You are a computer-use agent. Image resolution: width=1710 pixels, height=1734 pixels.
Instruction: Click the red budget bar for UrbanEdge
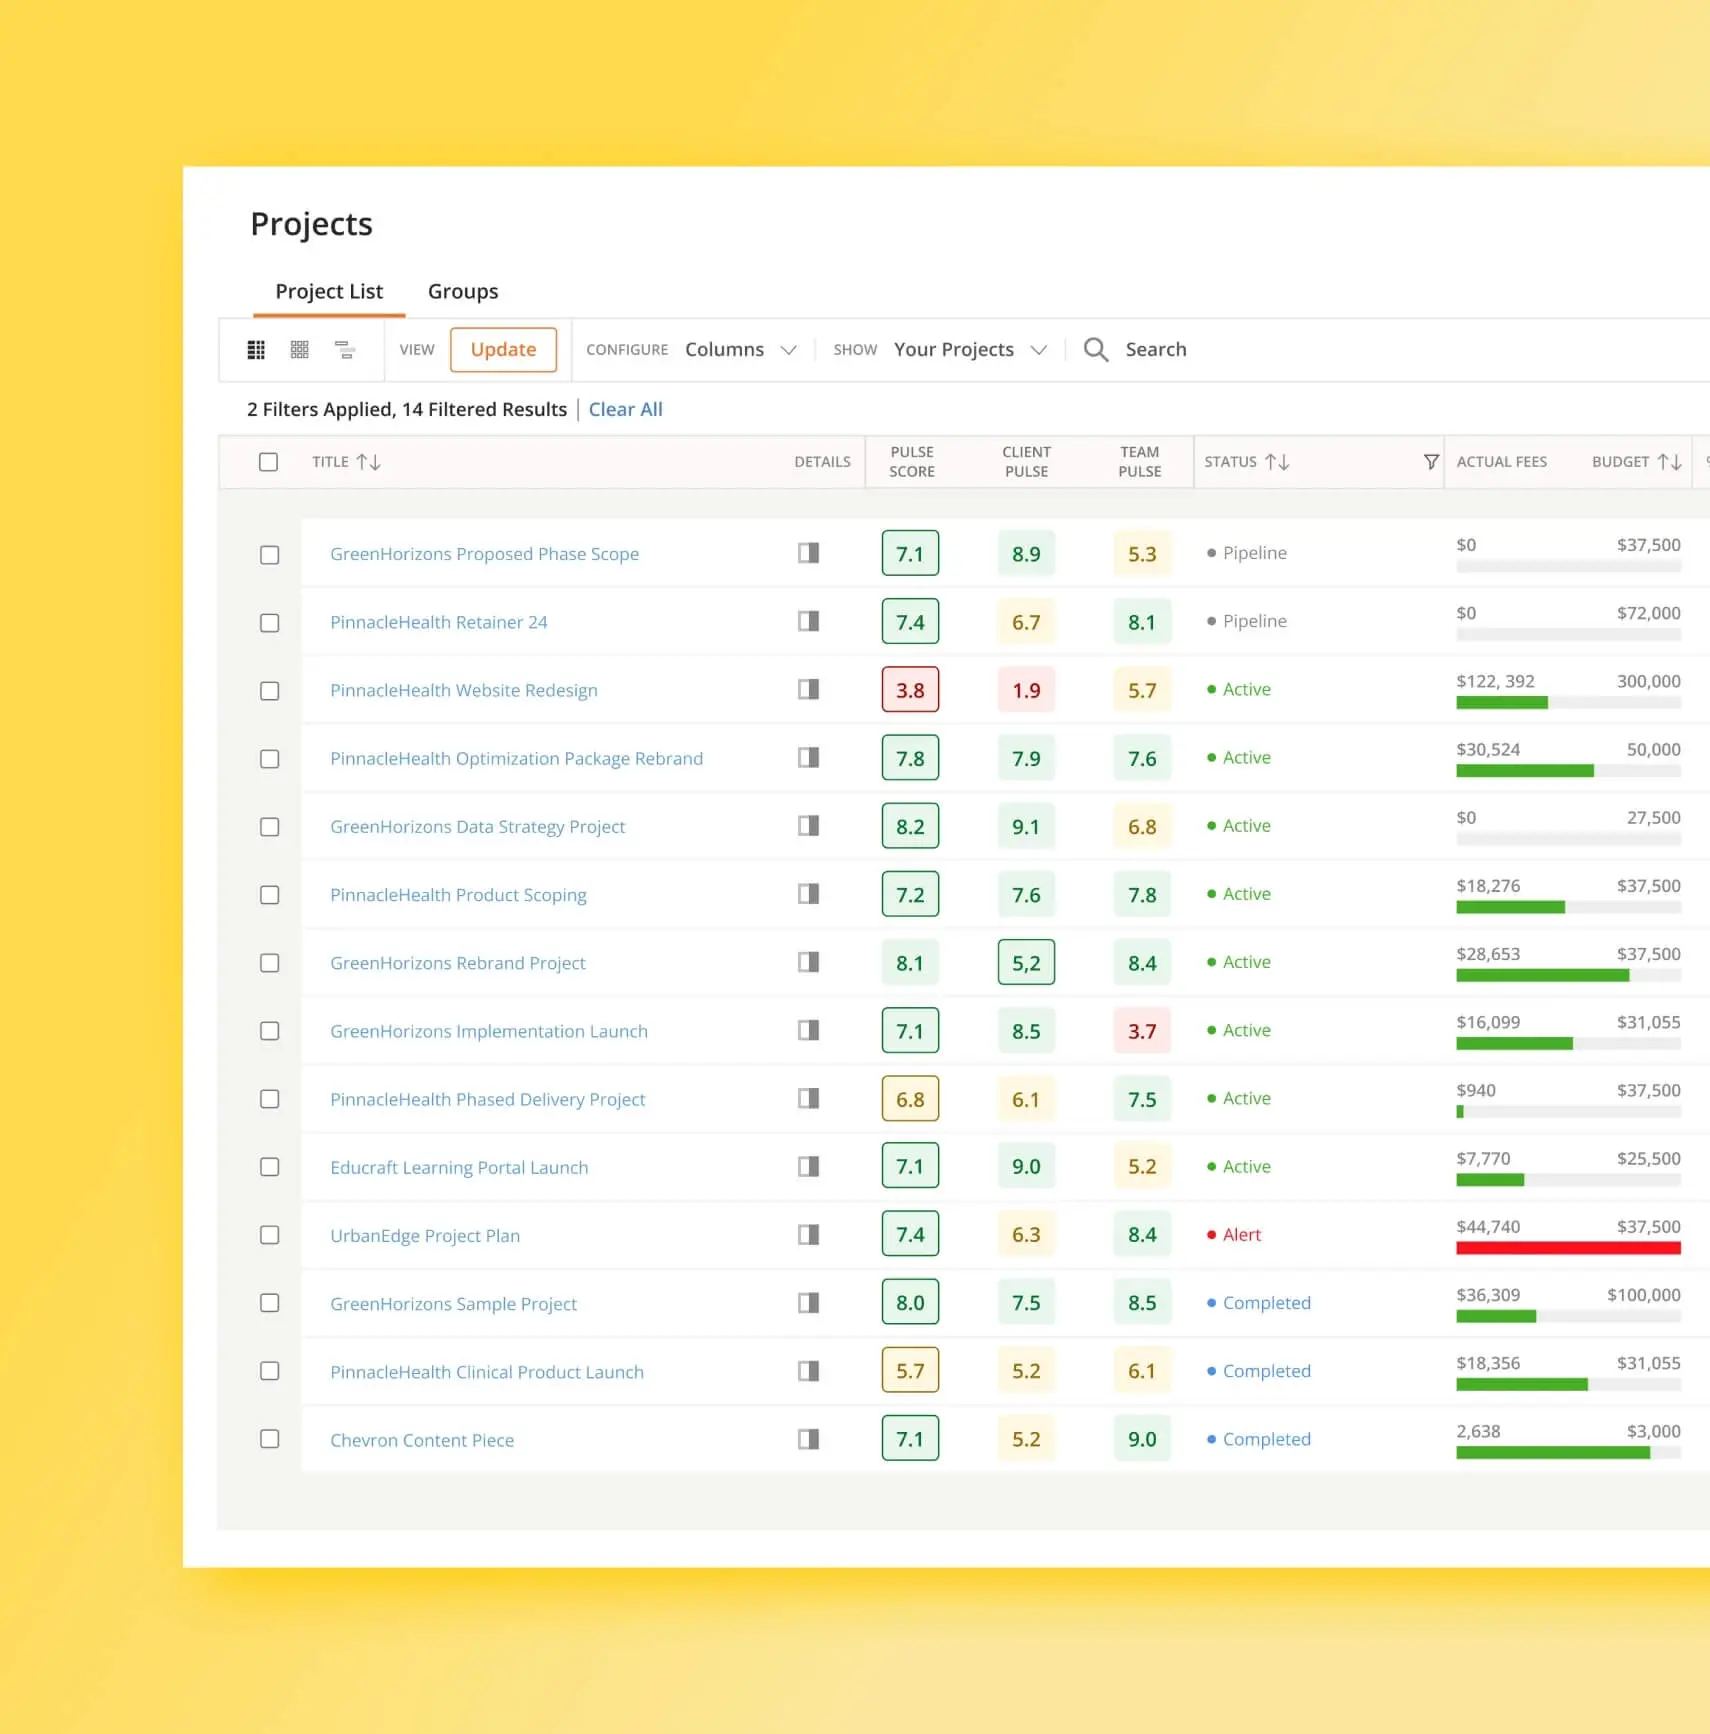click(1568, 1248)
